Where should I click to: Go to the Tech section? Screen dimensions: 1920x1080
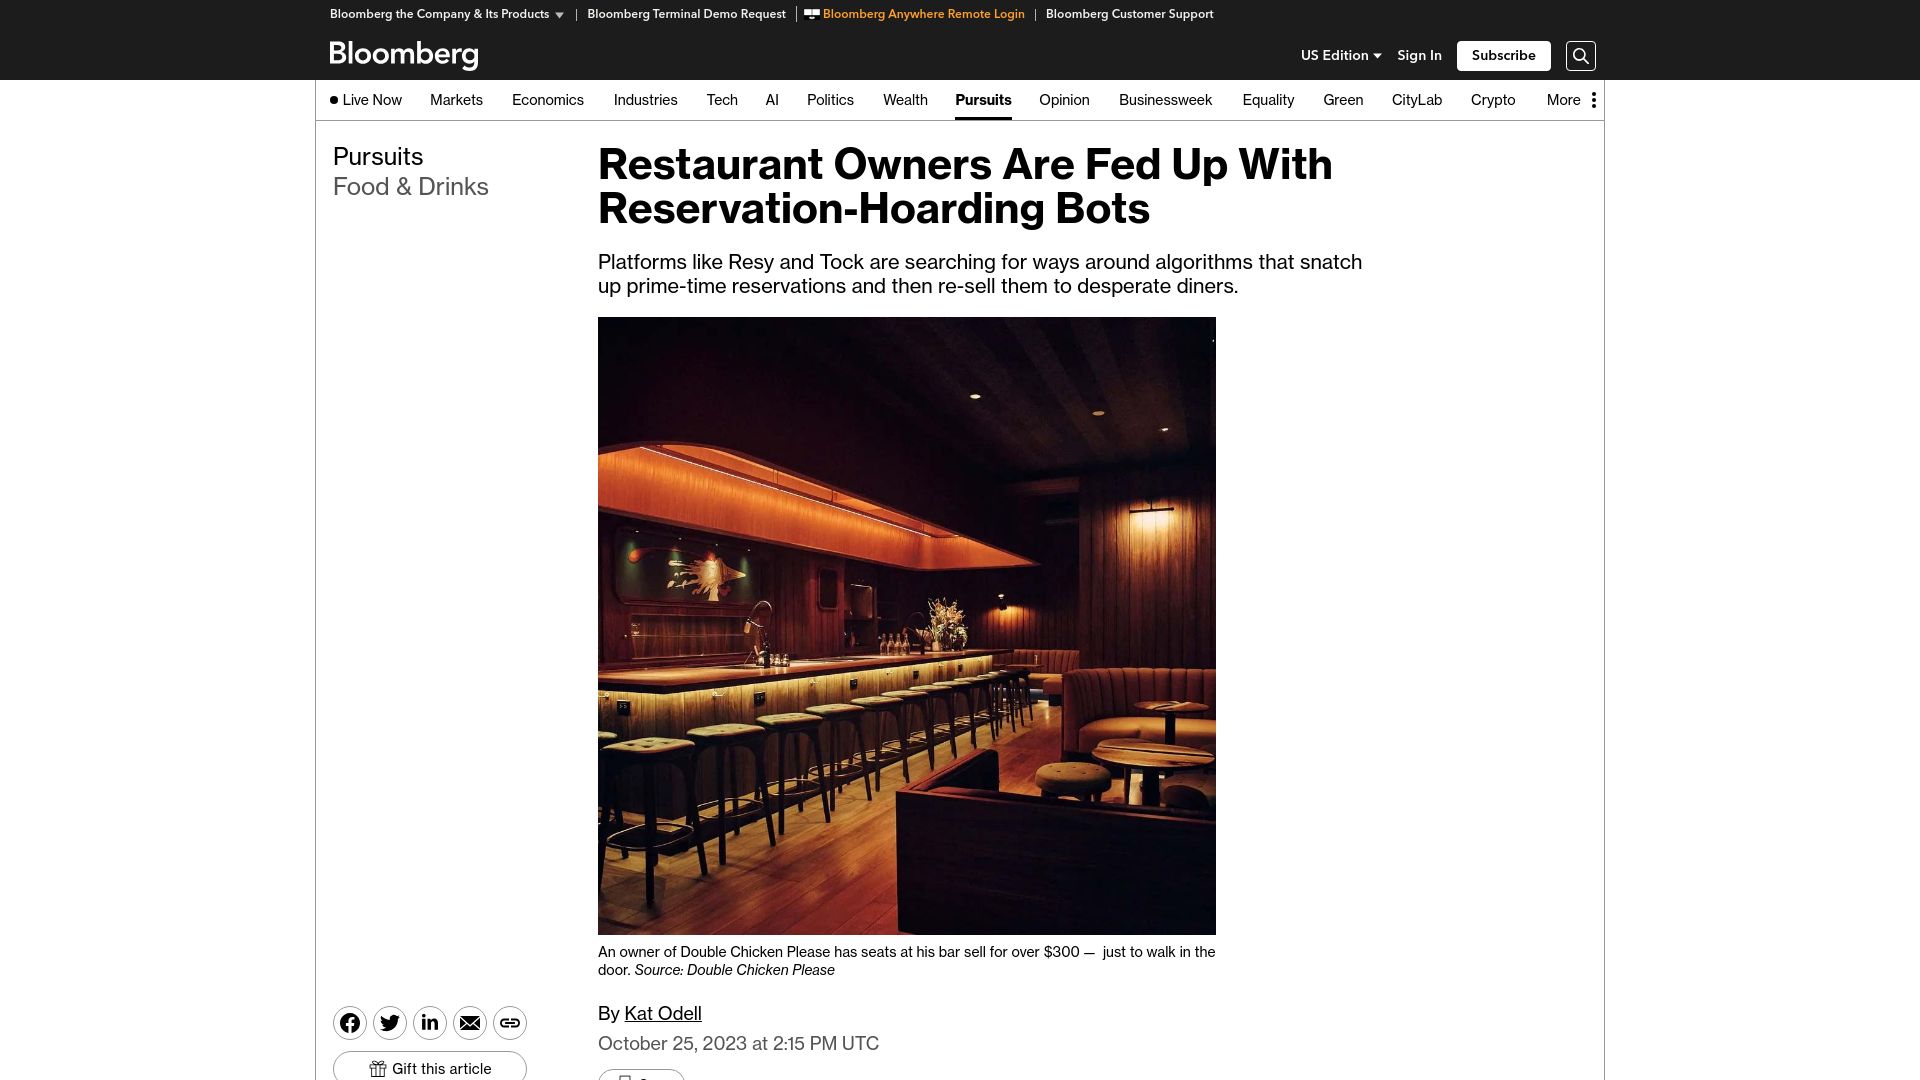(722, 100)
